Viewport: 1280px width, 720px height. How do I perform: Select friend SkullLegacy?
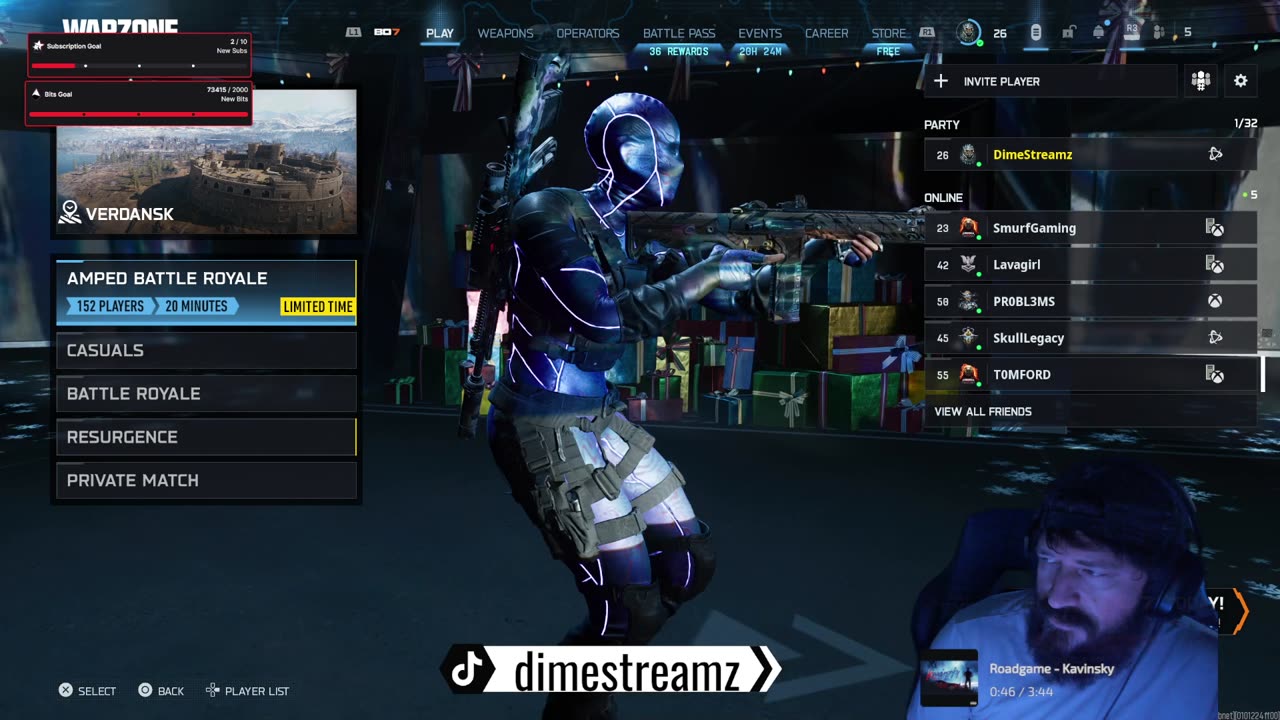1090,338
